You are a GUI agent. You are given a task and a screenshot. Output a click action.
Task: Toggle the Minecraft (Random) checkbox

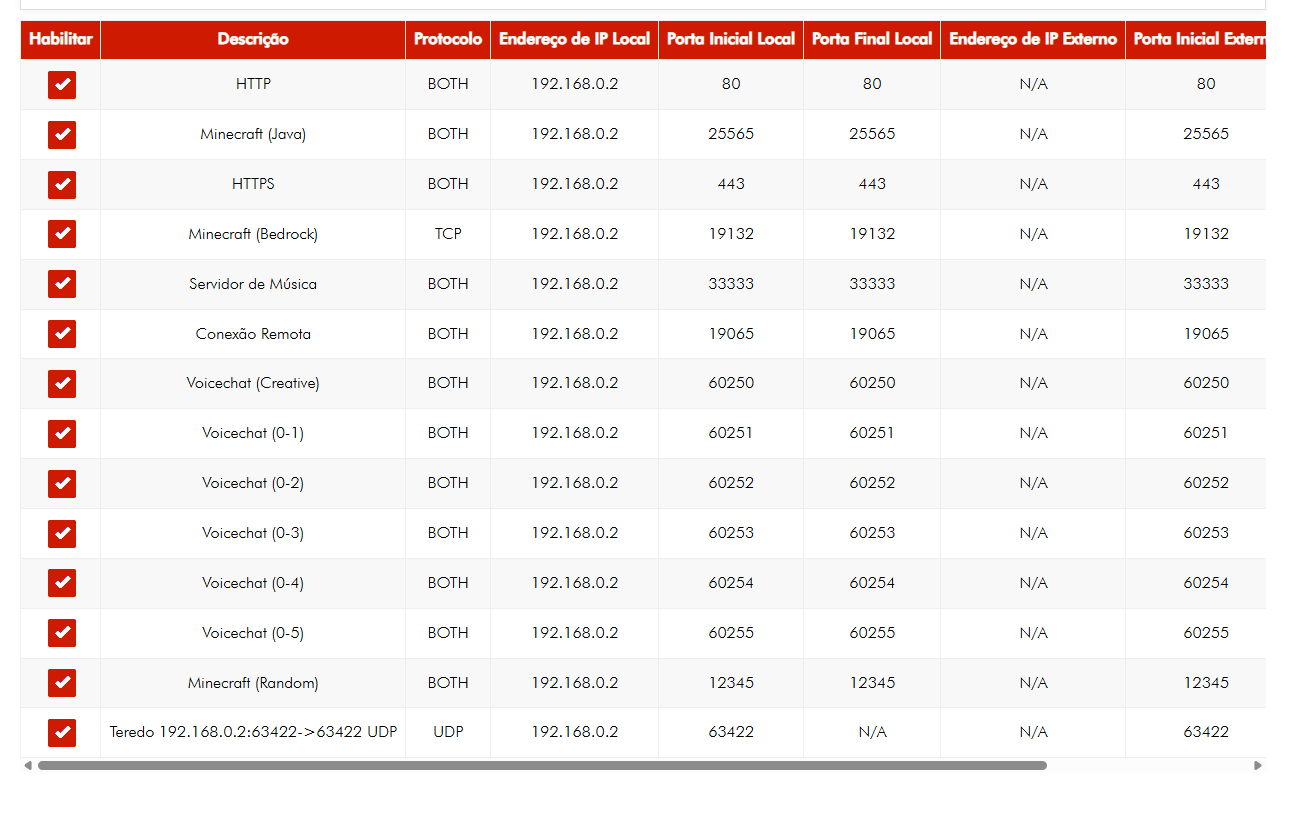pos(62,683)
